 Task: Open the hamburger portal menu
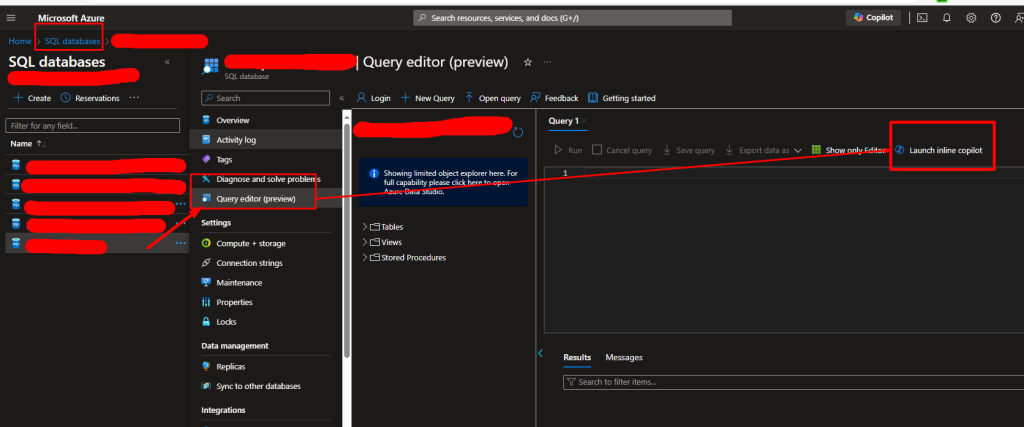(x=12, y=18)
